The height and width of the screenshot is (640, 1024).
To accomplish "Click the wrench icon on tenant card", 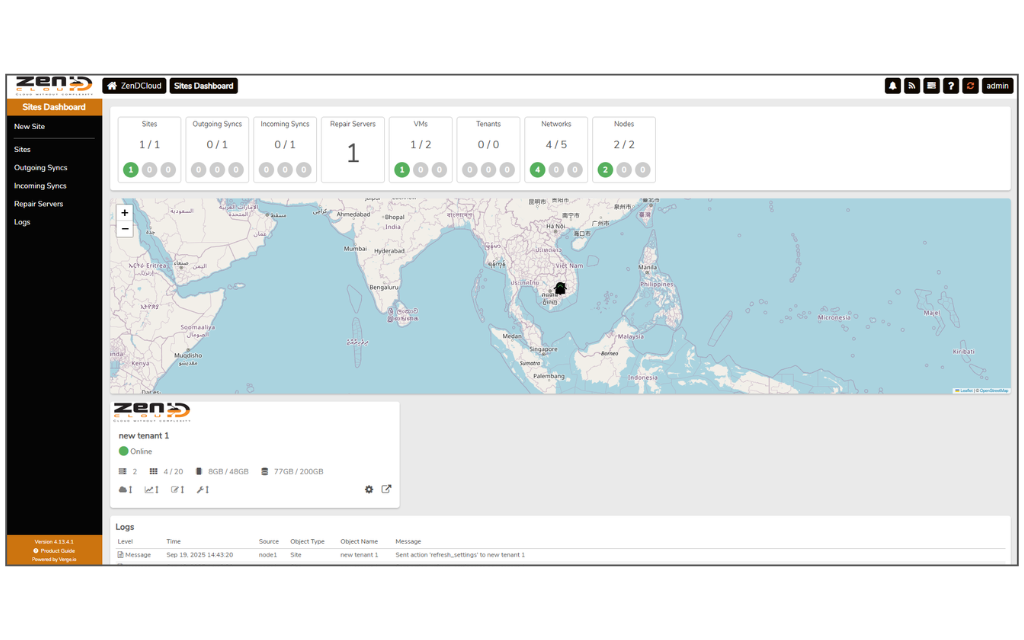I will pos(202,490).
